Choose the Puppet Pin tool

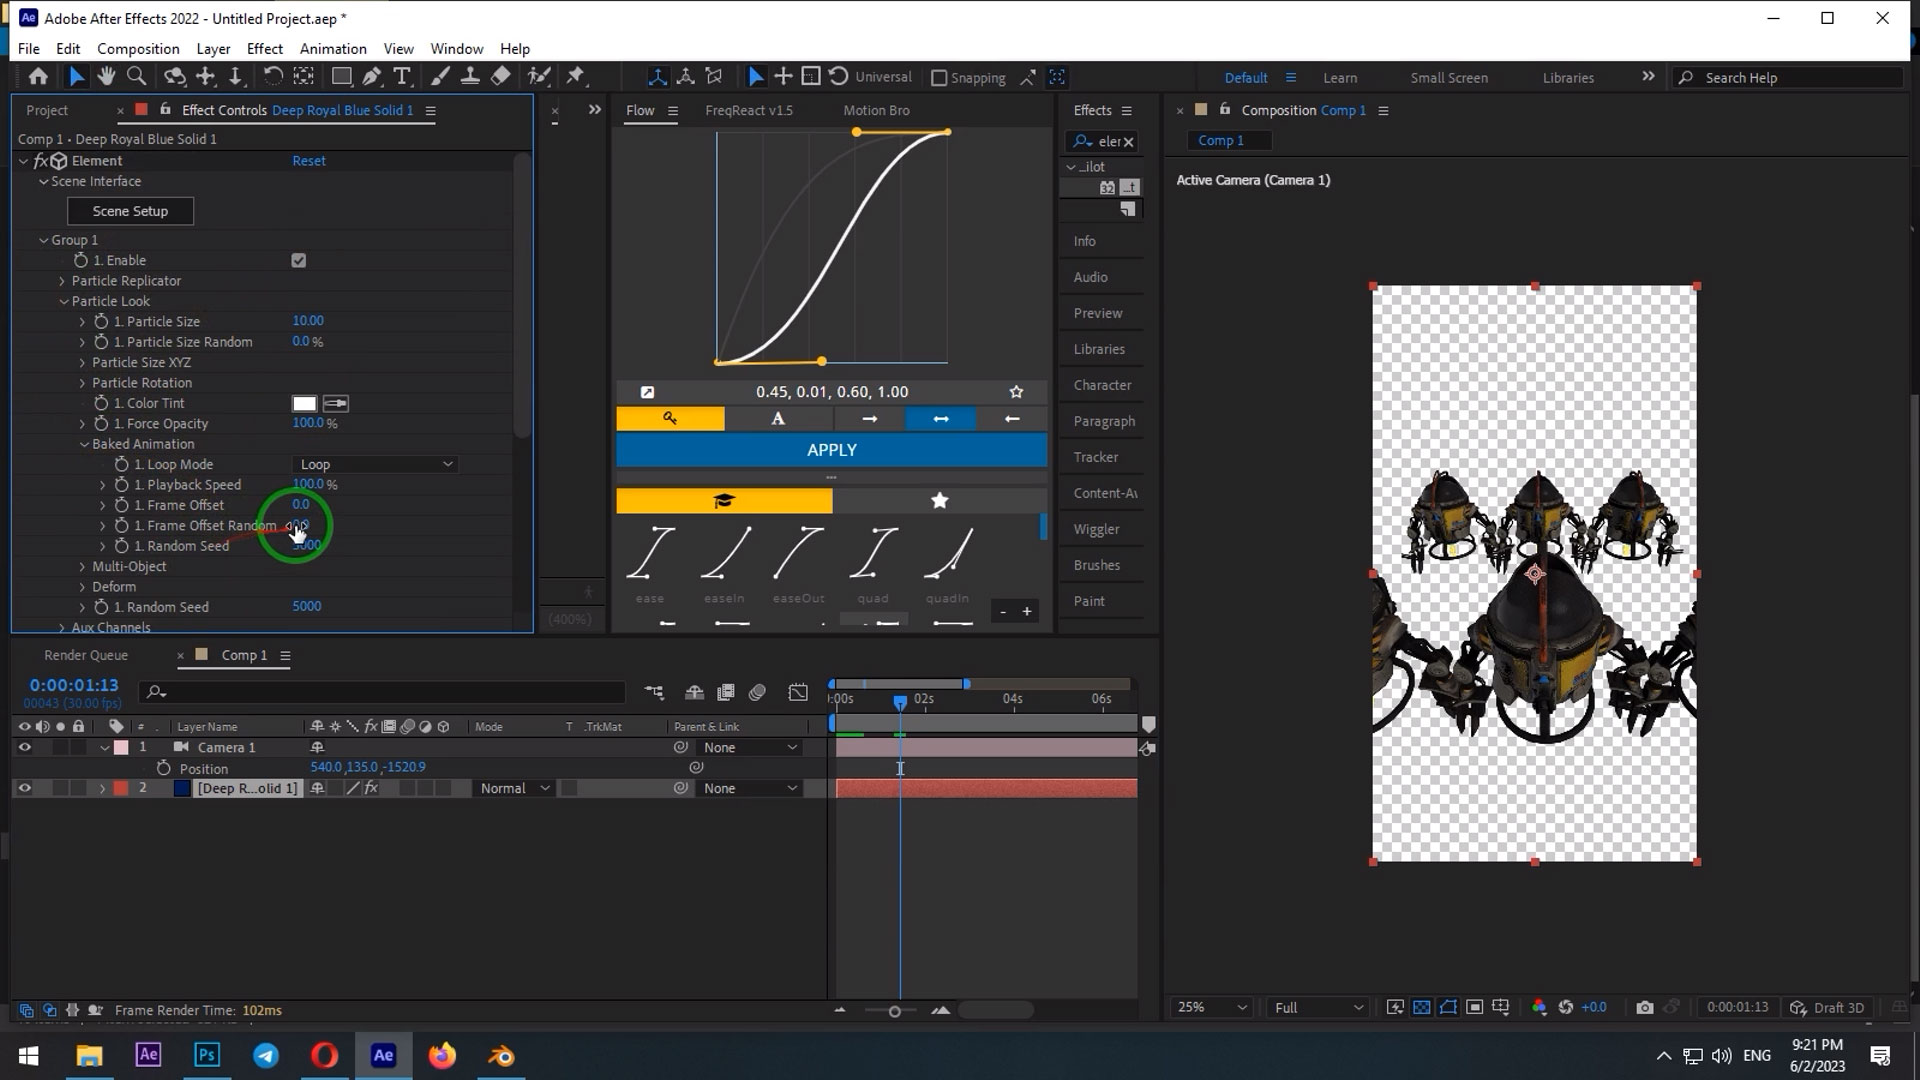tap(575, 77)
